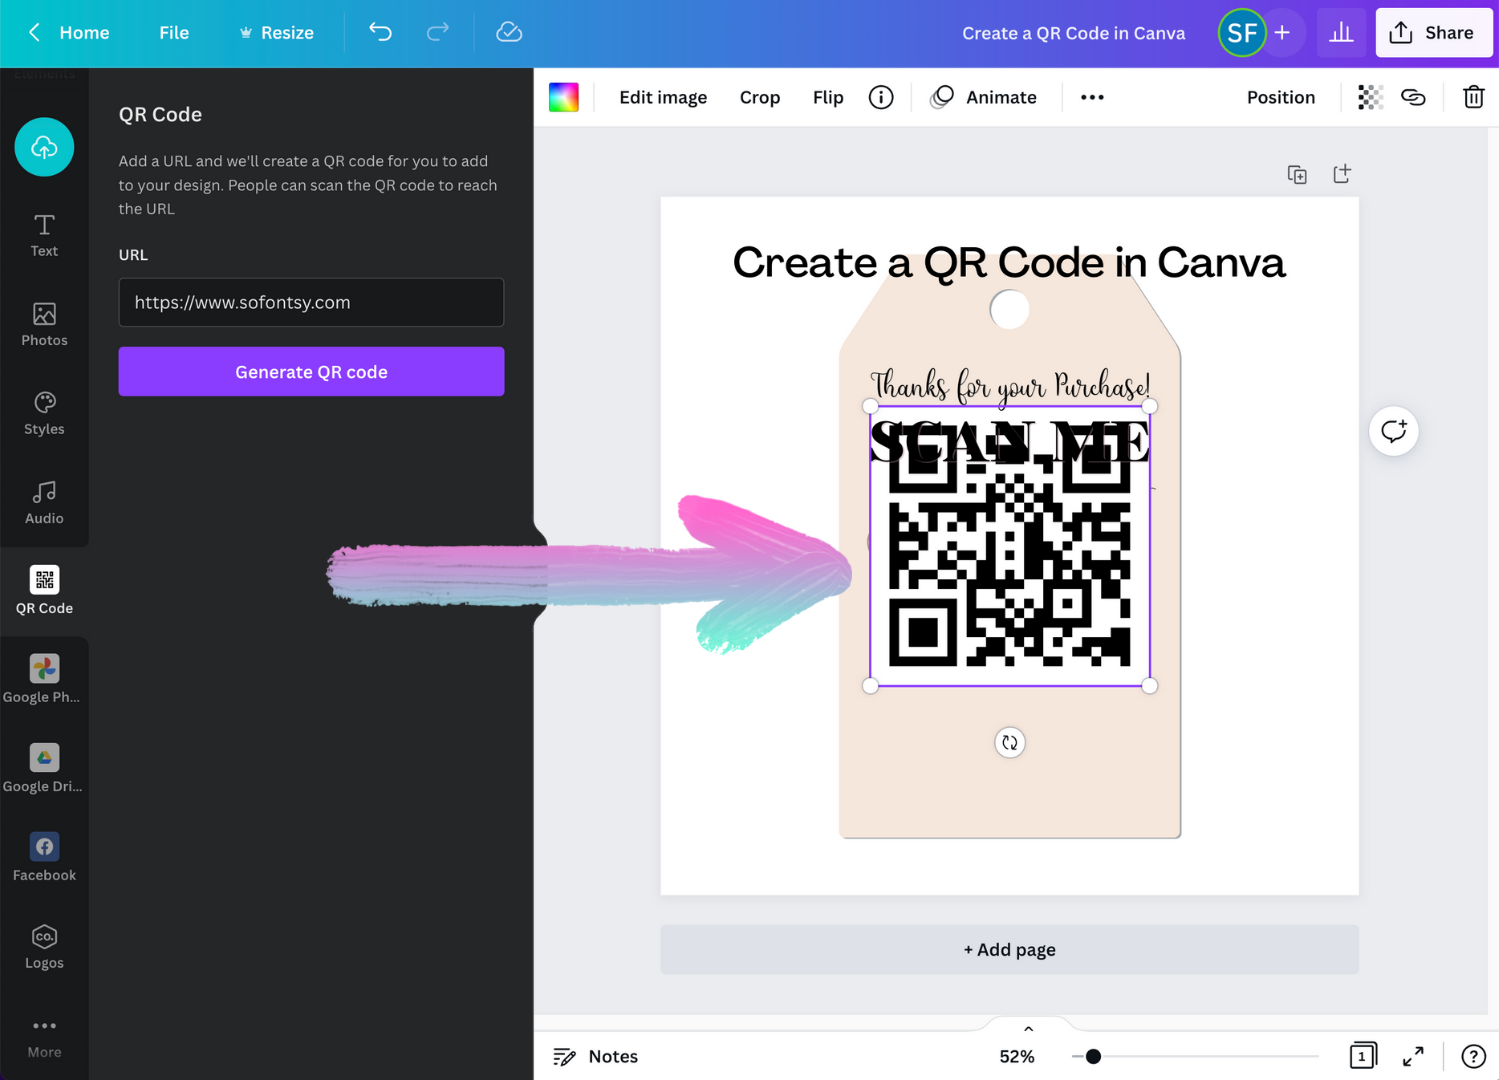
Task: Open the Share button
Action: tap(1434, 33)
